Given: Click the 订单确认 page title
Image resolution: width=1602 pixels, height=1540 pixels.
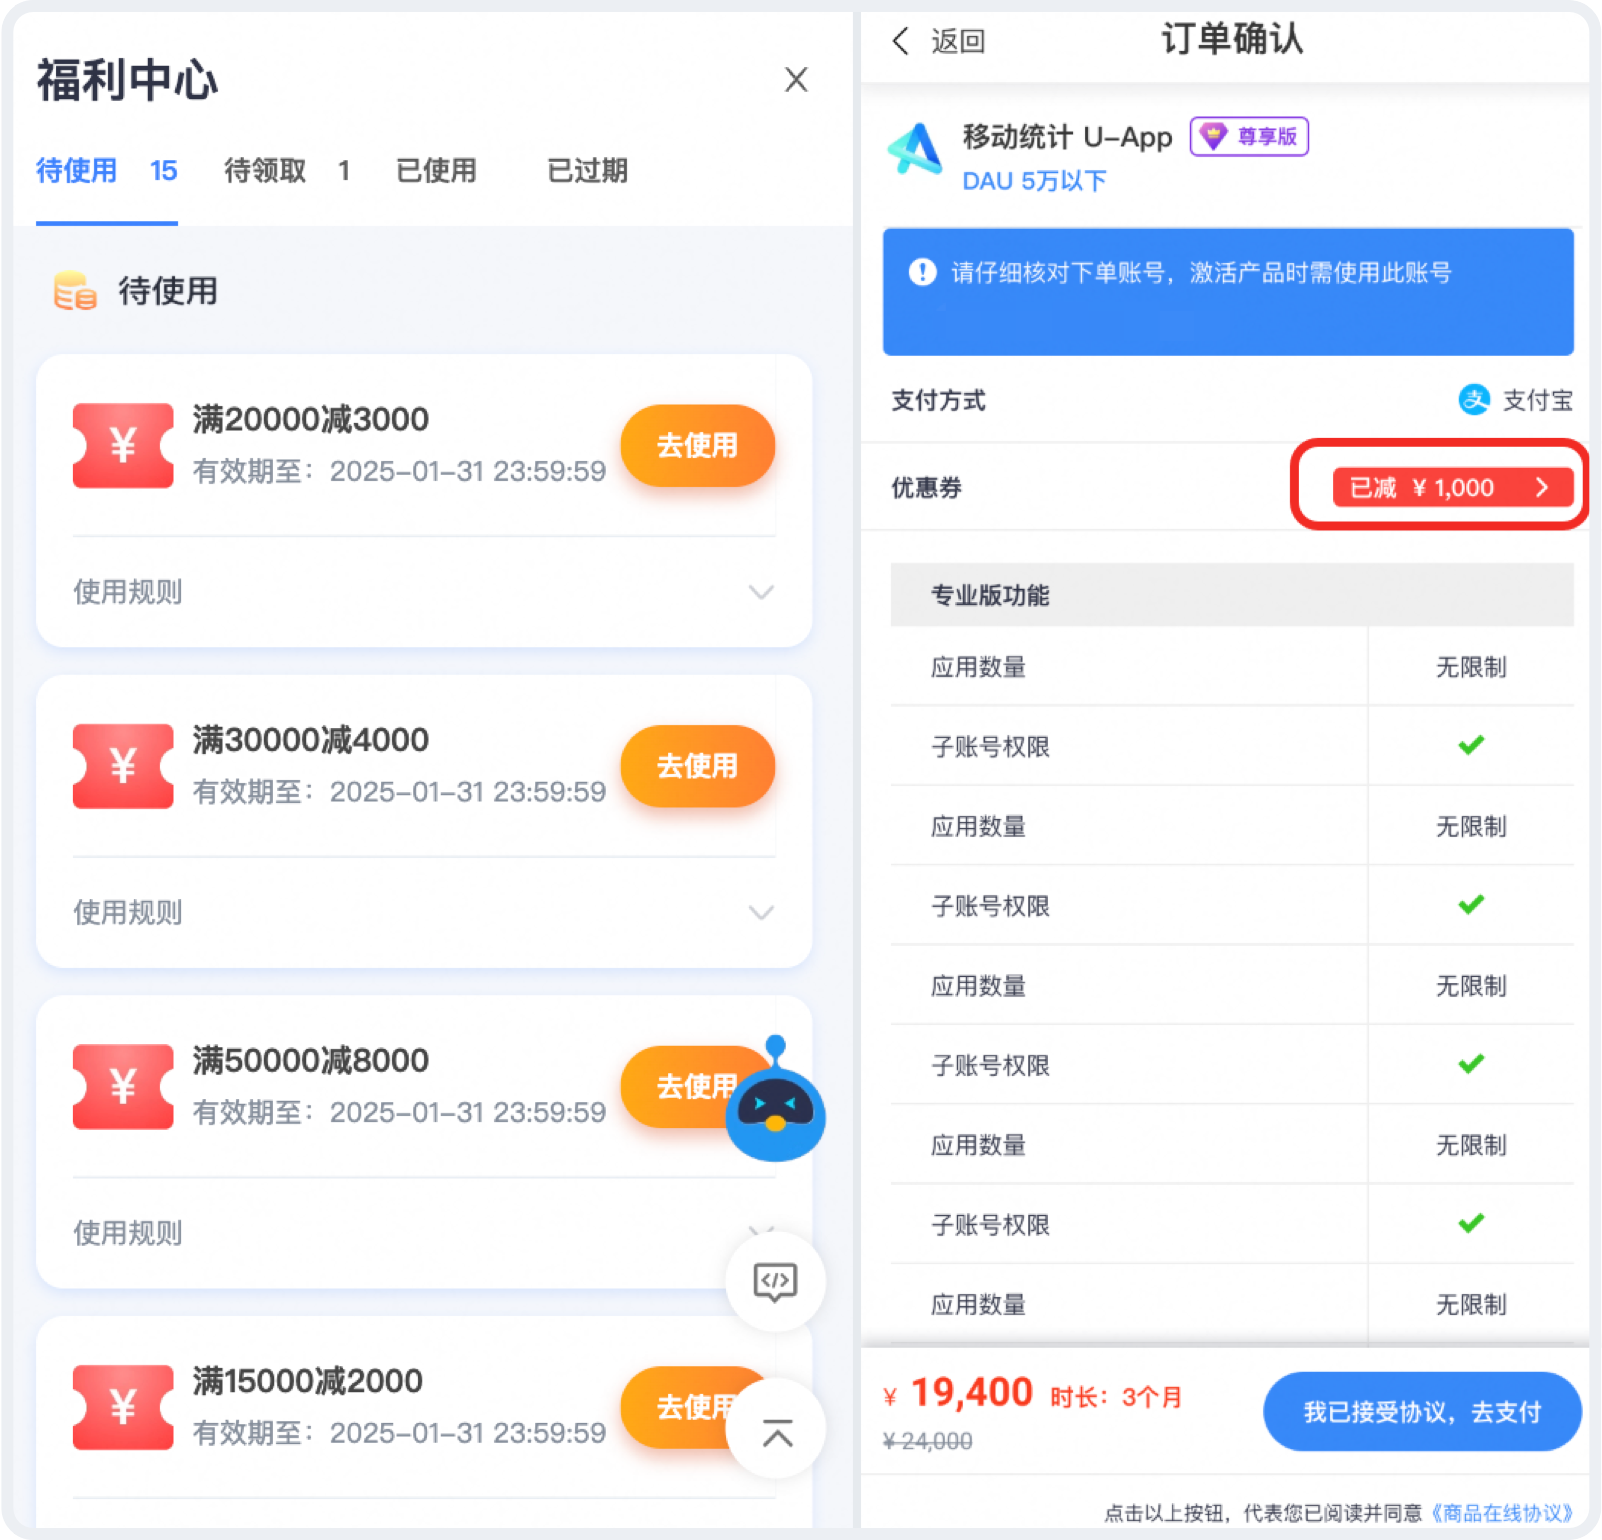Looking at the screenshot, I should [1232, 40].
